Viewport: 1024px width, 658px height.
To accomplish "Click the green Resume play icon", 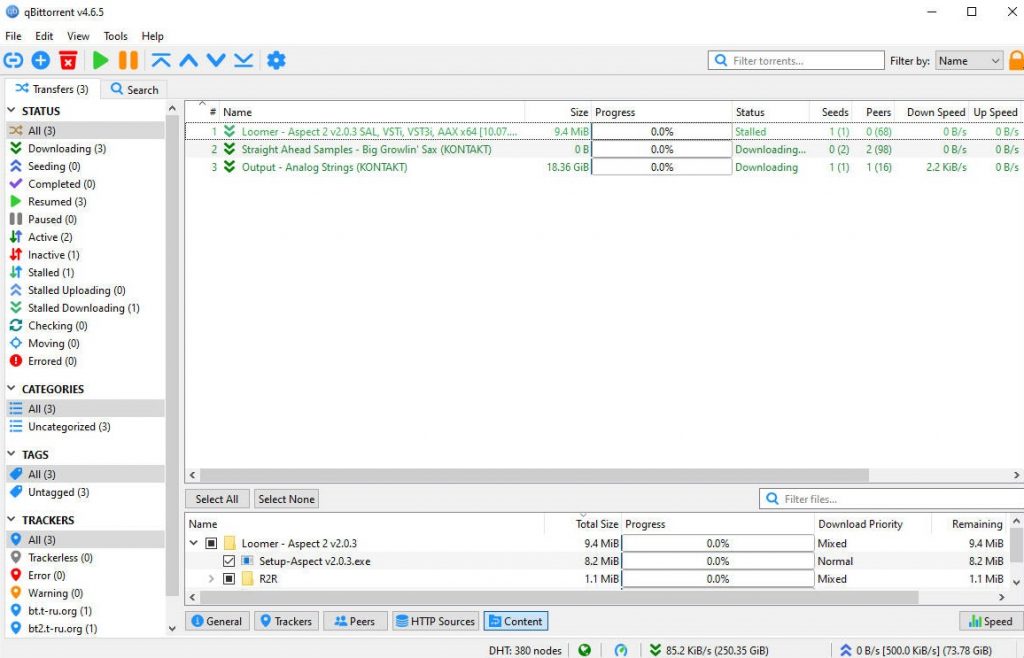I will click(101, 61).
